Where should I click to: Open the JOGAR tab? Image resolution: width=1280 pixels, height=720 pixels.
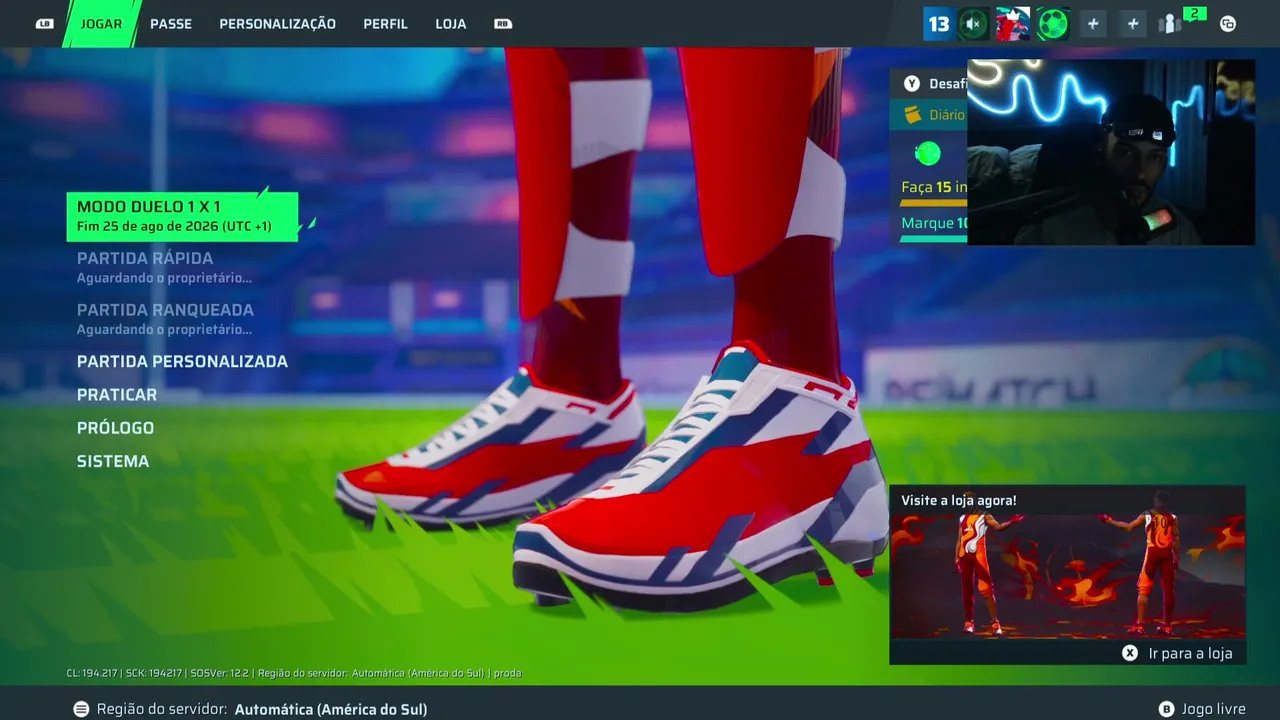tap(101, 24)
